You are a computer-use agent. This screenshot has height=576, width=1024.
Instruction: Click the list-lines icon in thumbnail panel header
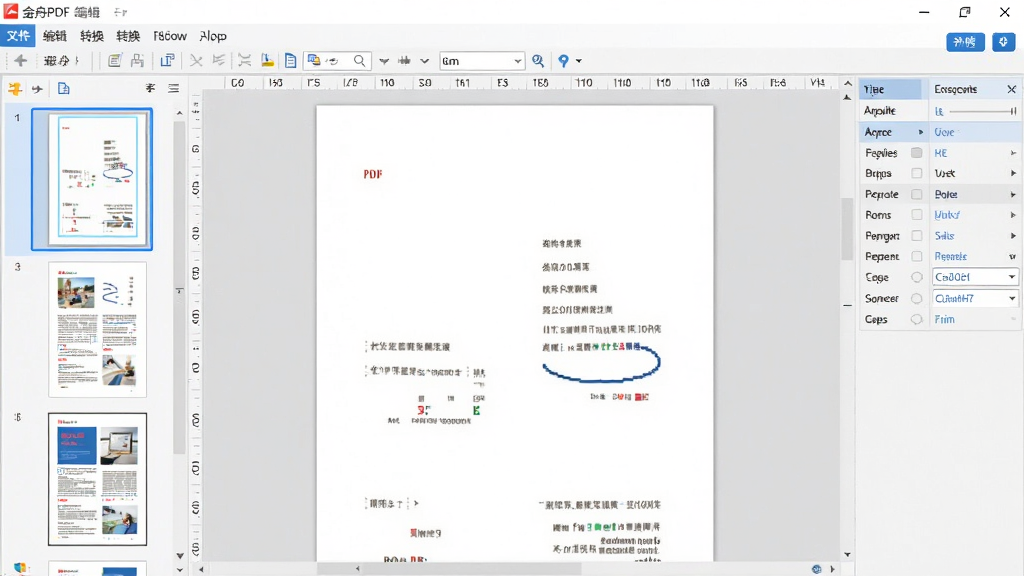click(x=173, y=88)
